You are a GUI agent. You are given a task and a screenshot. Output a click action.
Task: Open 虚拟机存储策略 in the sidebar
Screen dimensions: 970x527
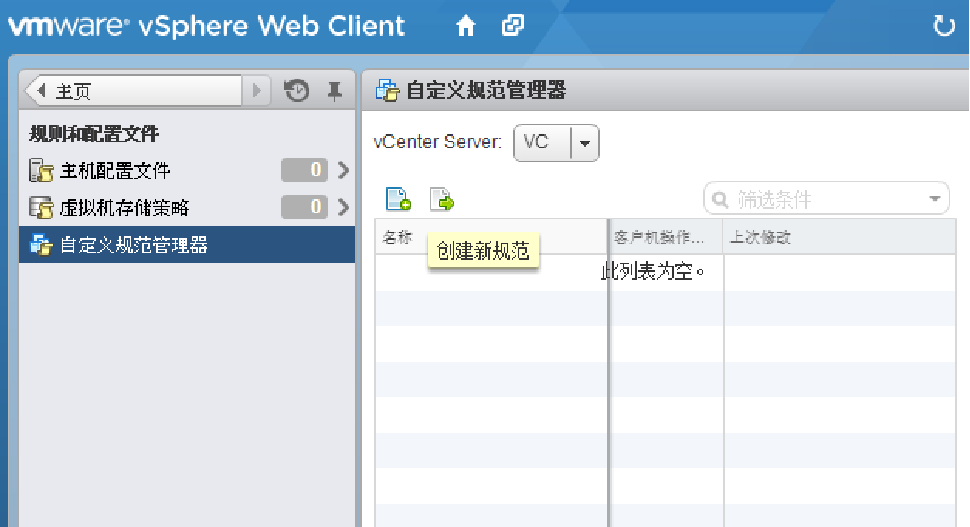point(124,208)
